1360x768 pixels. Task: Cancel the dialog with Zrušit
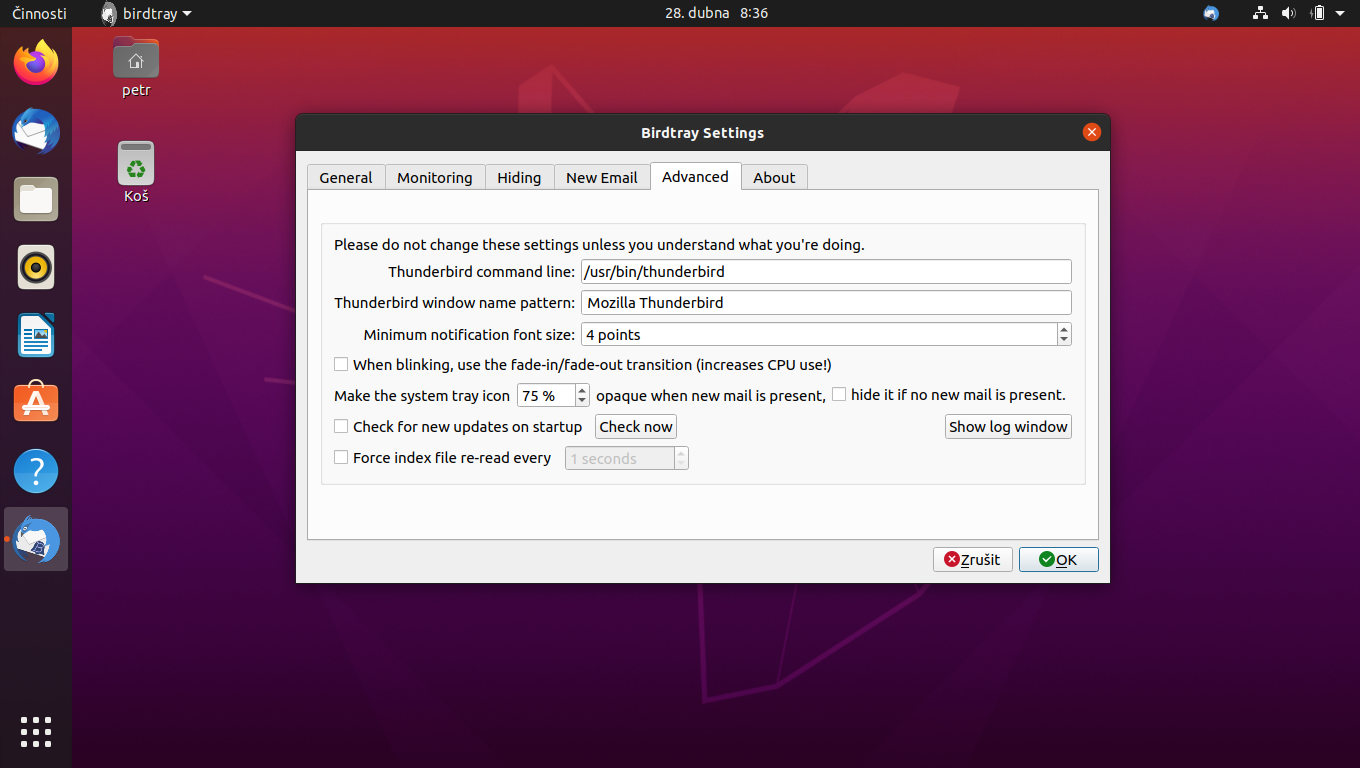pyautogui.click(x=973, y=560)
